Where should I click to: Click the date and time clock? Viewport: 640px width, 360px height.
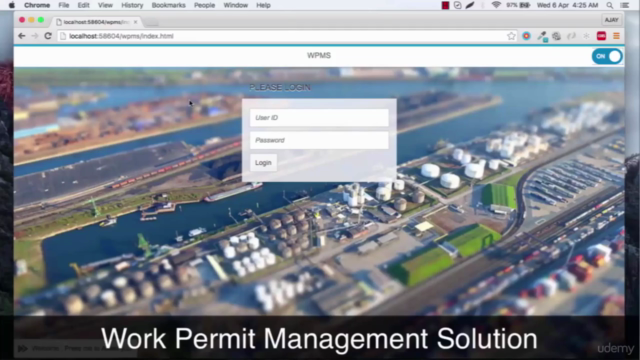(567, 5)
